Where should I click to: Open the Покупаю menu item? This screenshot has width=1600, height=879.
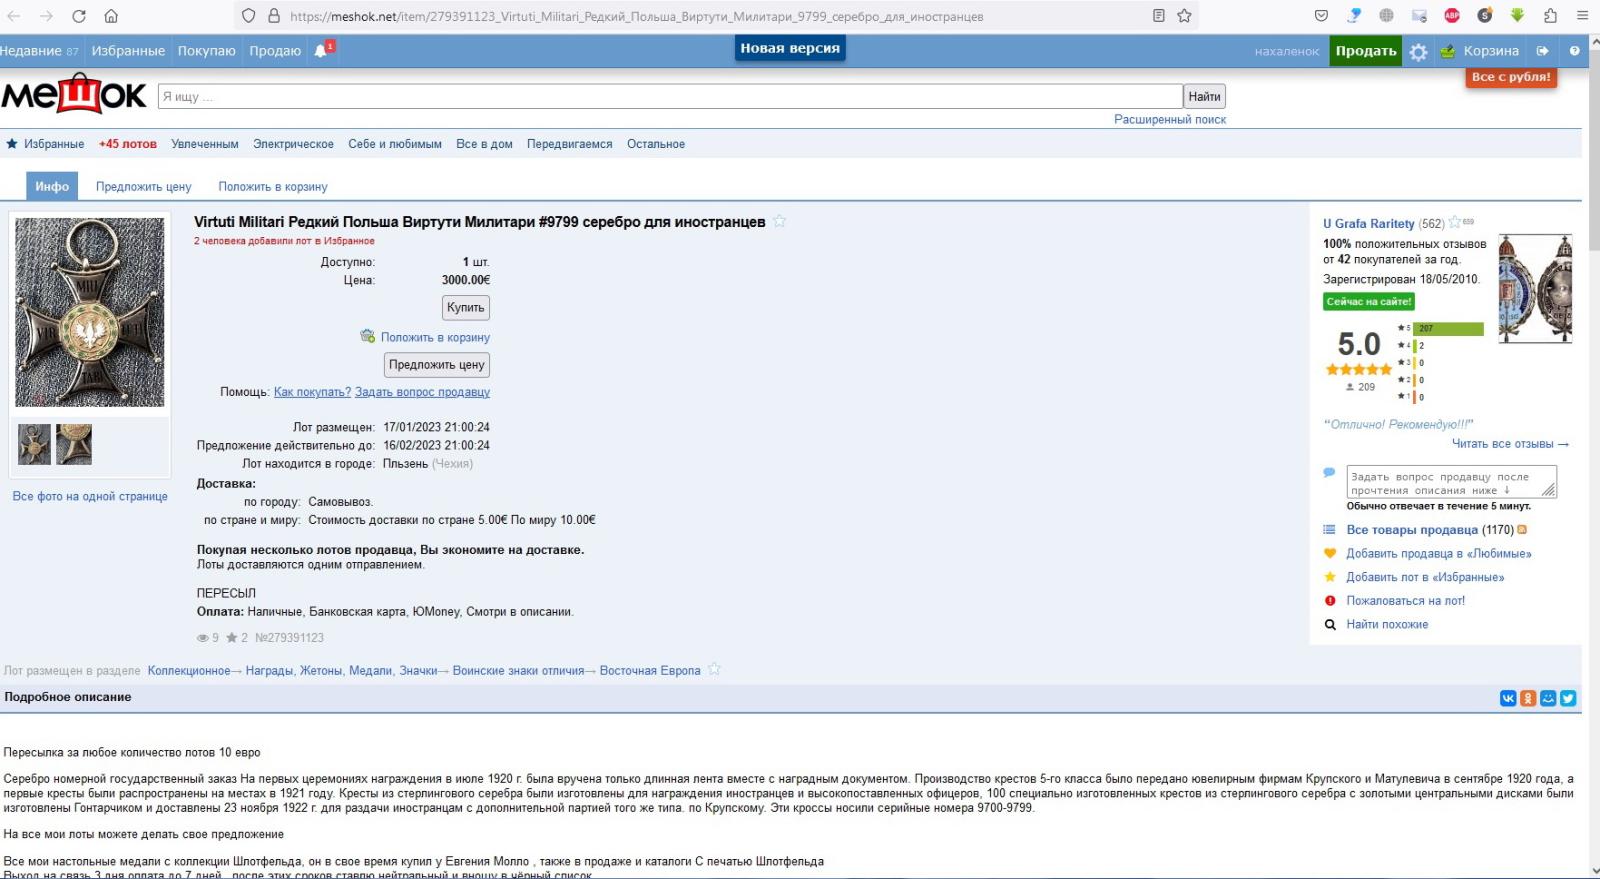tap(206, 51)
